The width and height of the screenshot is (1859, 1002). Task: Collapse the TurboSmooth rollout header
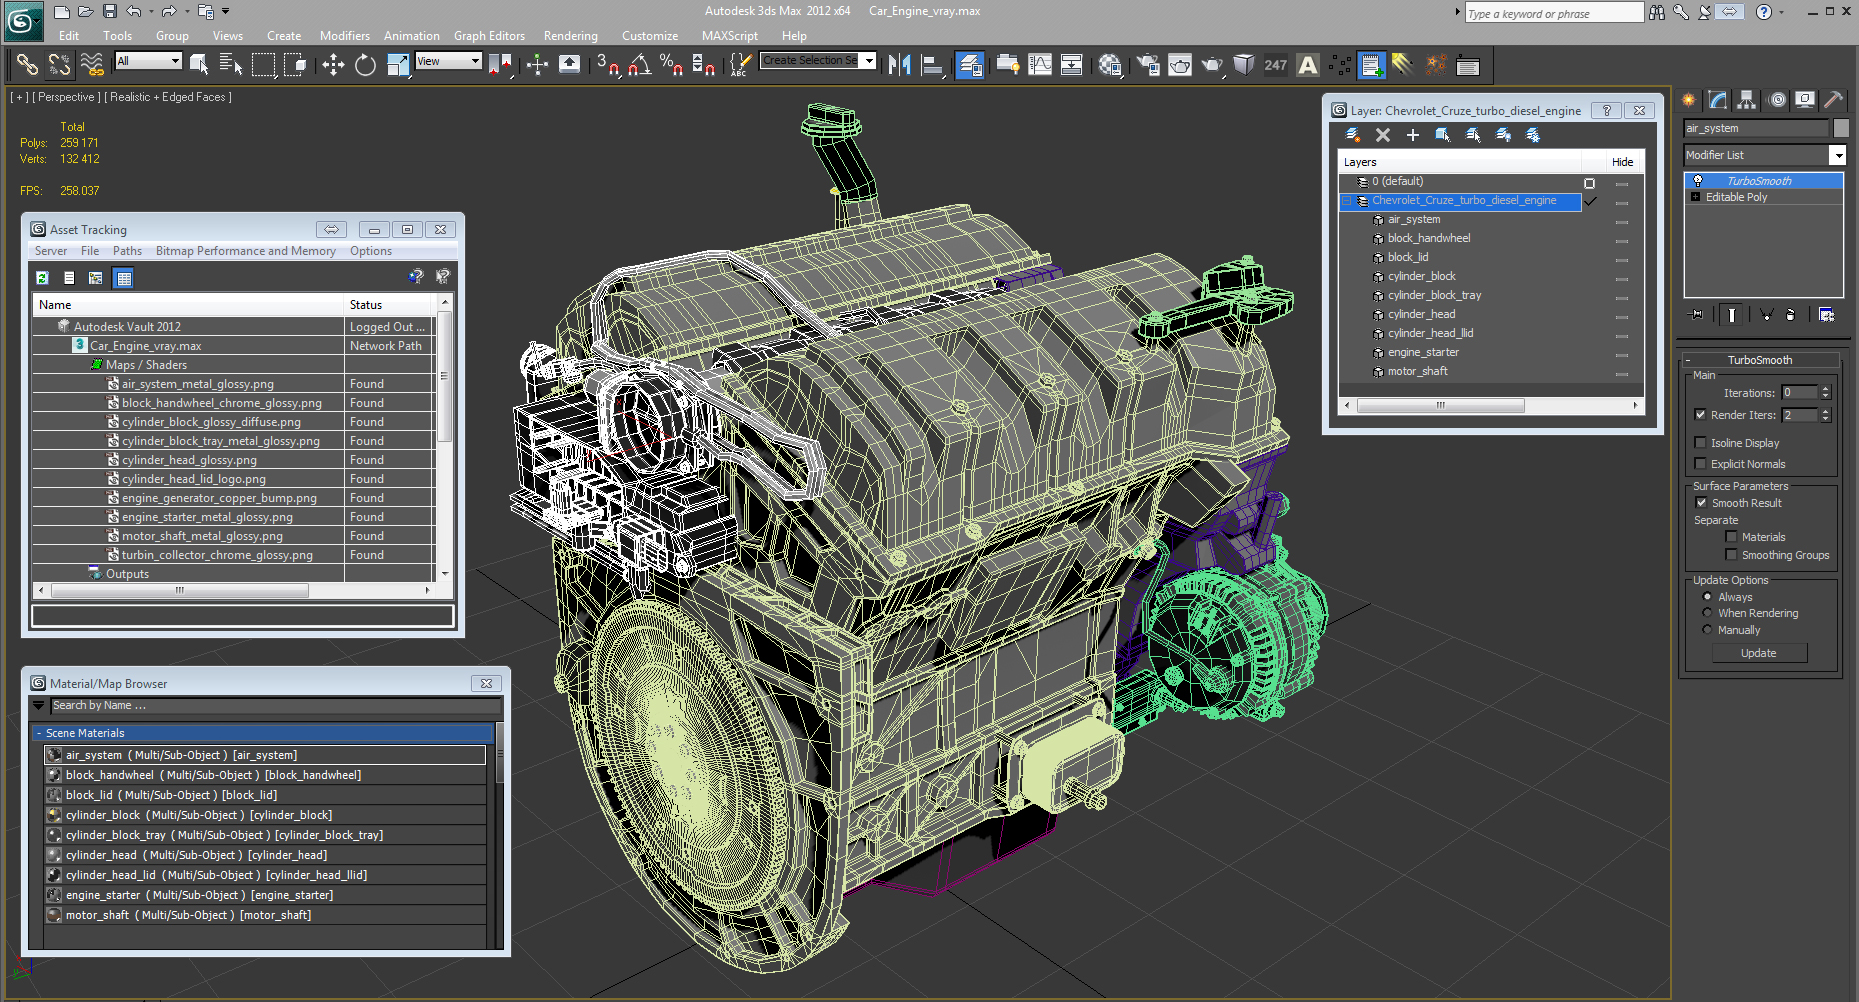1760,360
